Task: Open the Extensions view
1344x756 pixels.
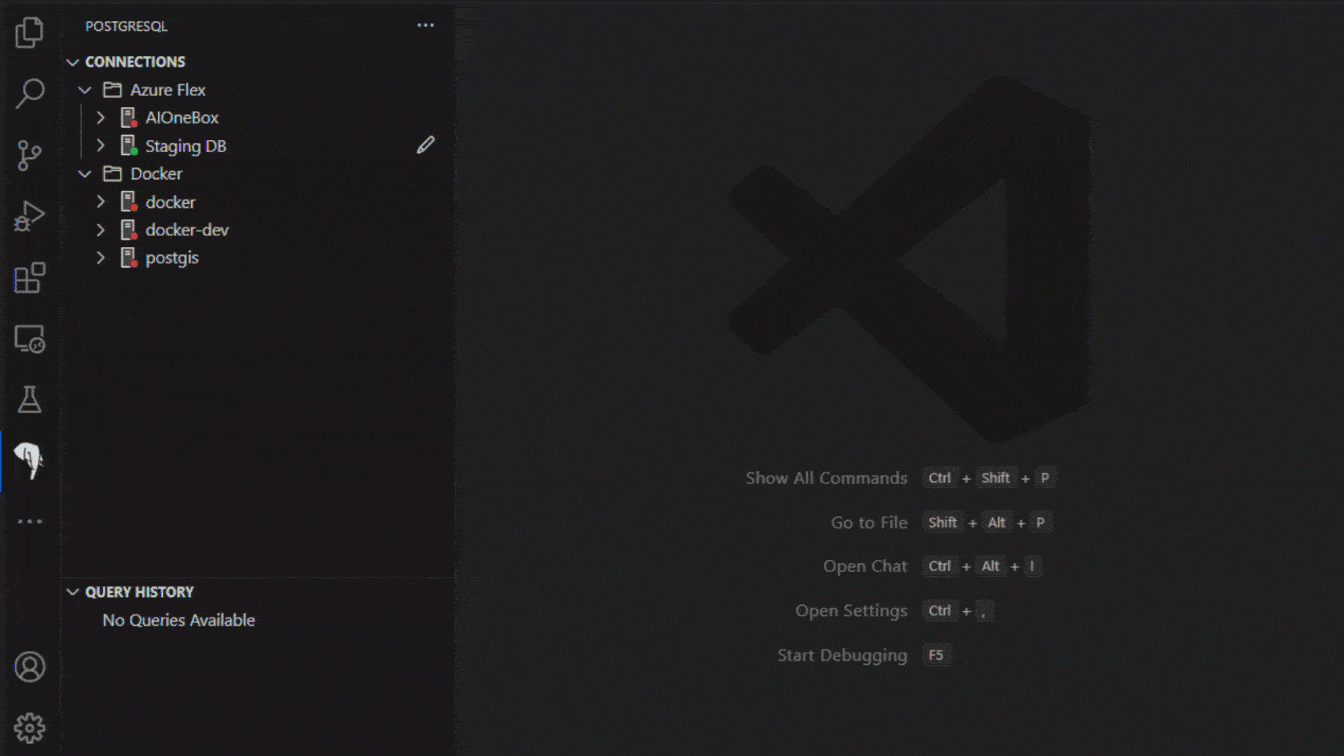Action: [x=29, y=277]
